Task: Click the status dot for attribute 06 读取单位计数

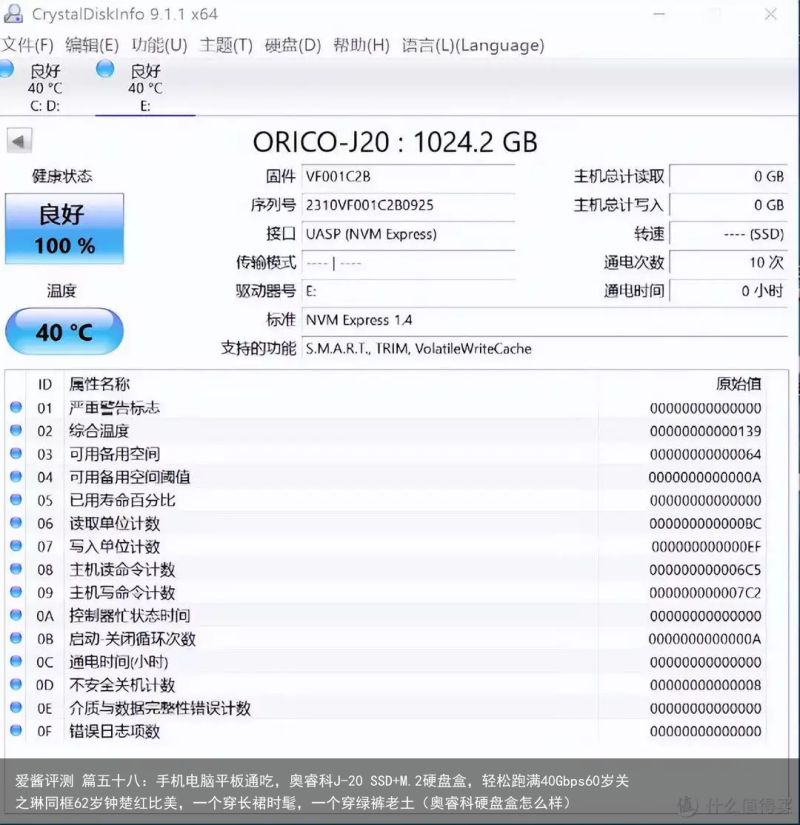Action: click(x=16, y=523)
